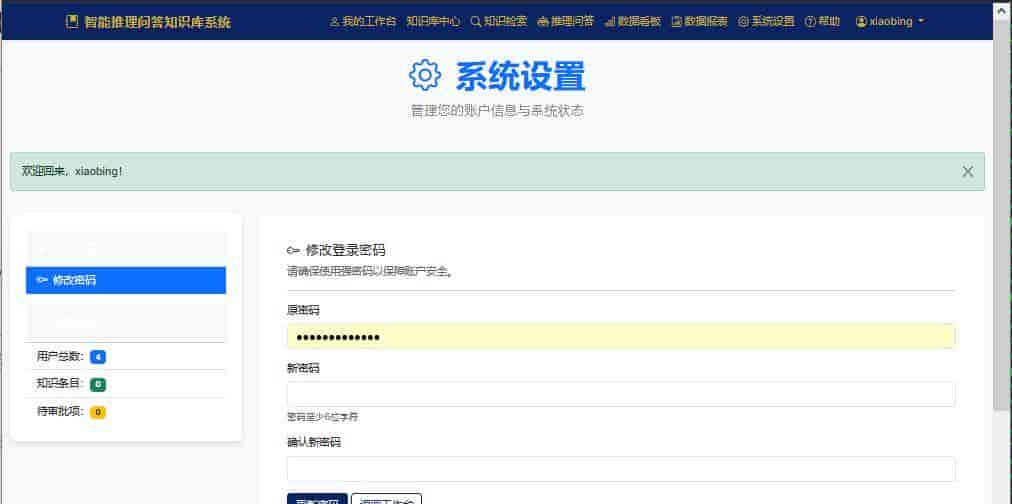Select the 修改密码 sidebar tab
1012x504 pixels.
(x=126, y=280)
